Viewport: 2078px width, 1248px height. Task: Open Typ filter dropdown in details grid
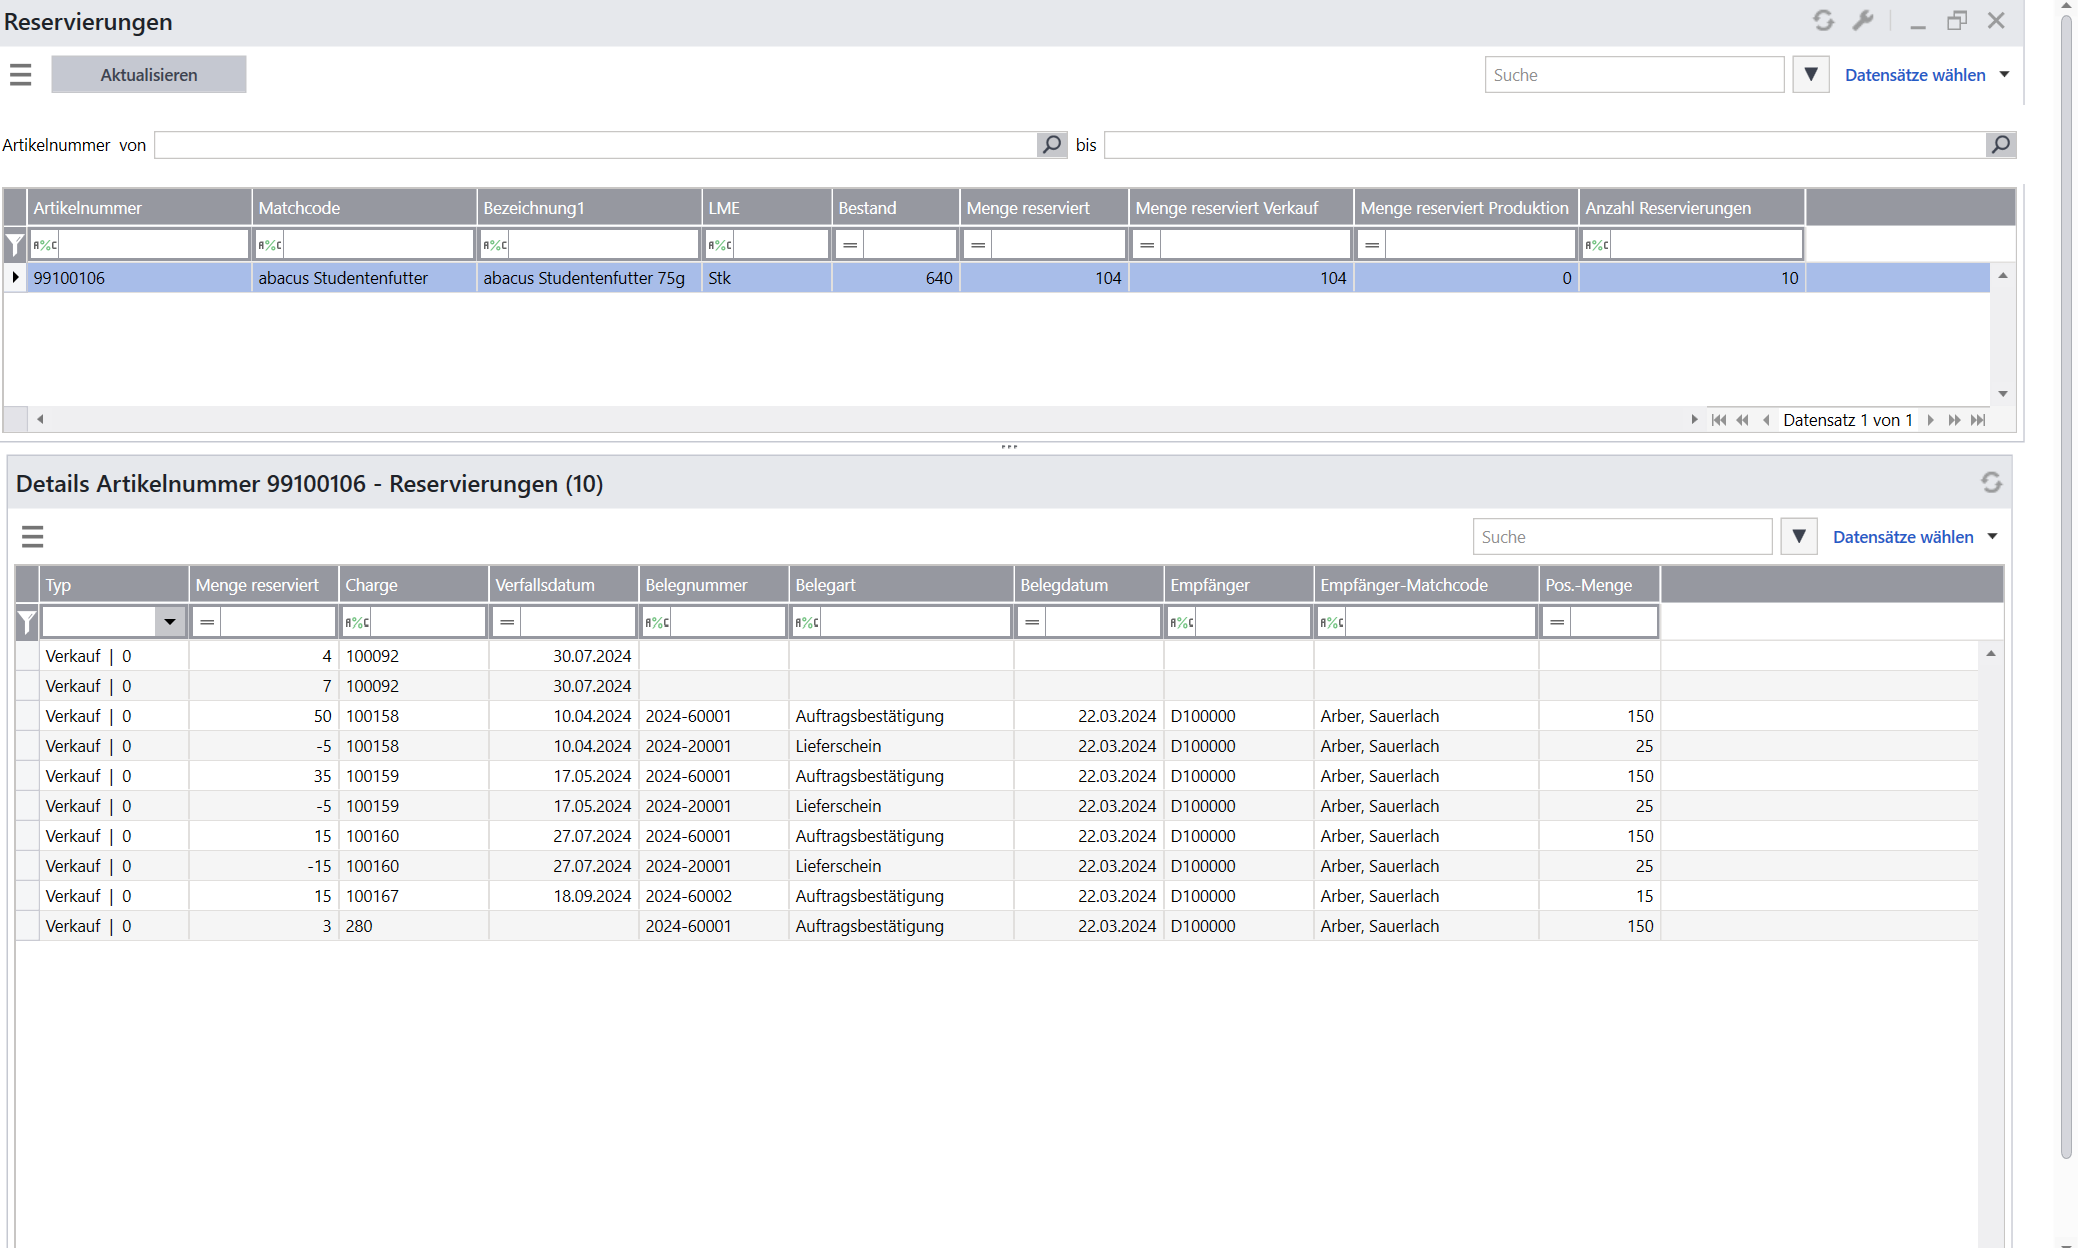pos(170,622)
